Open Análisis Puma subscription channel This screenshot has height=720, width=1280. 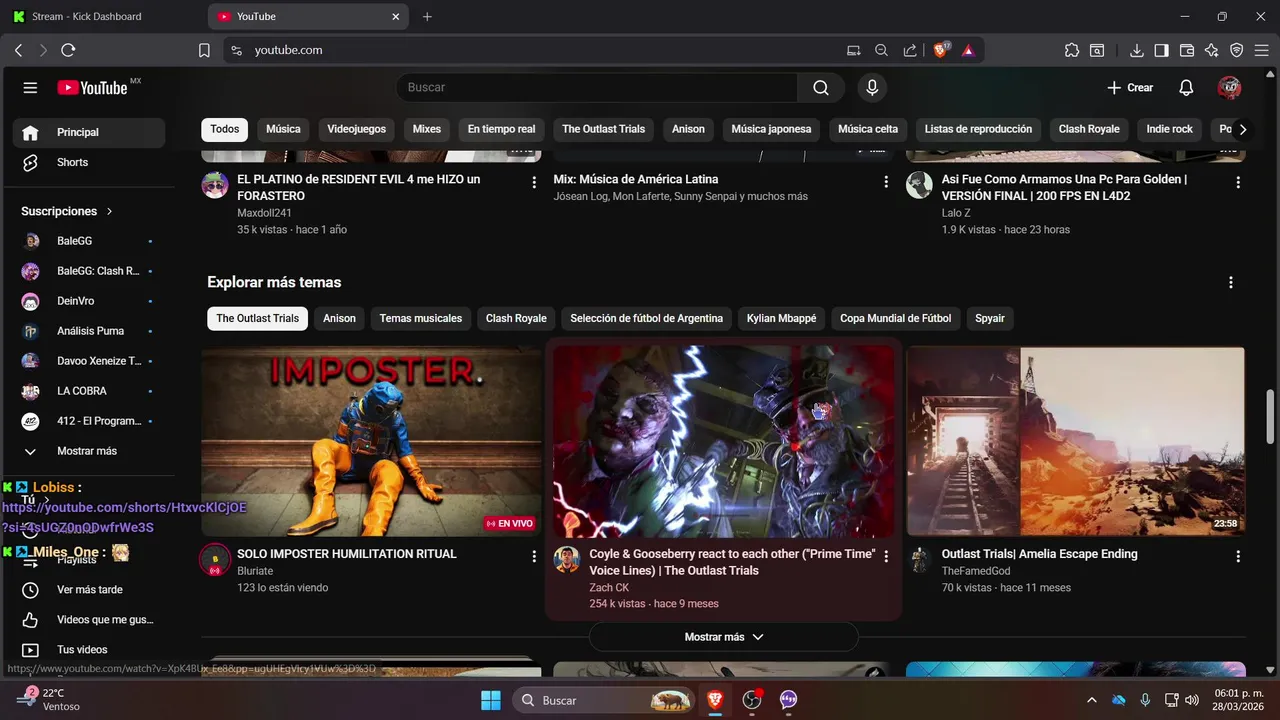pyautogui.click(x=89, y=331)
